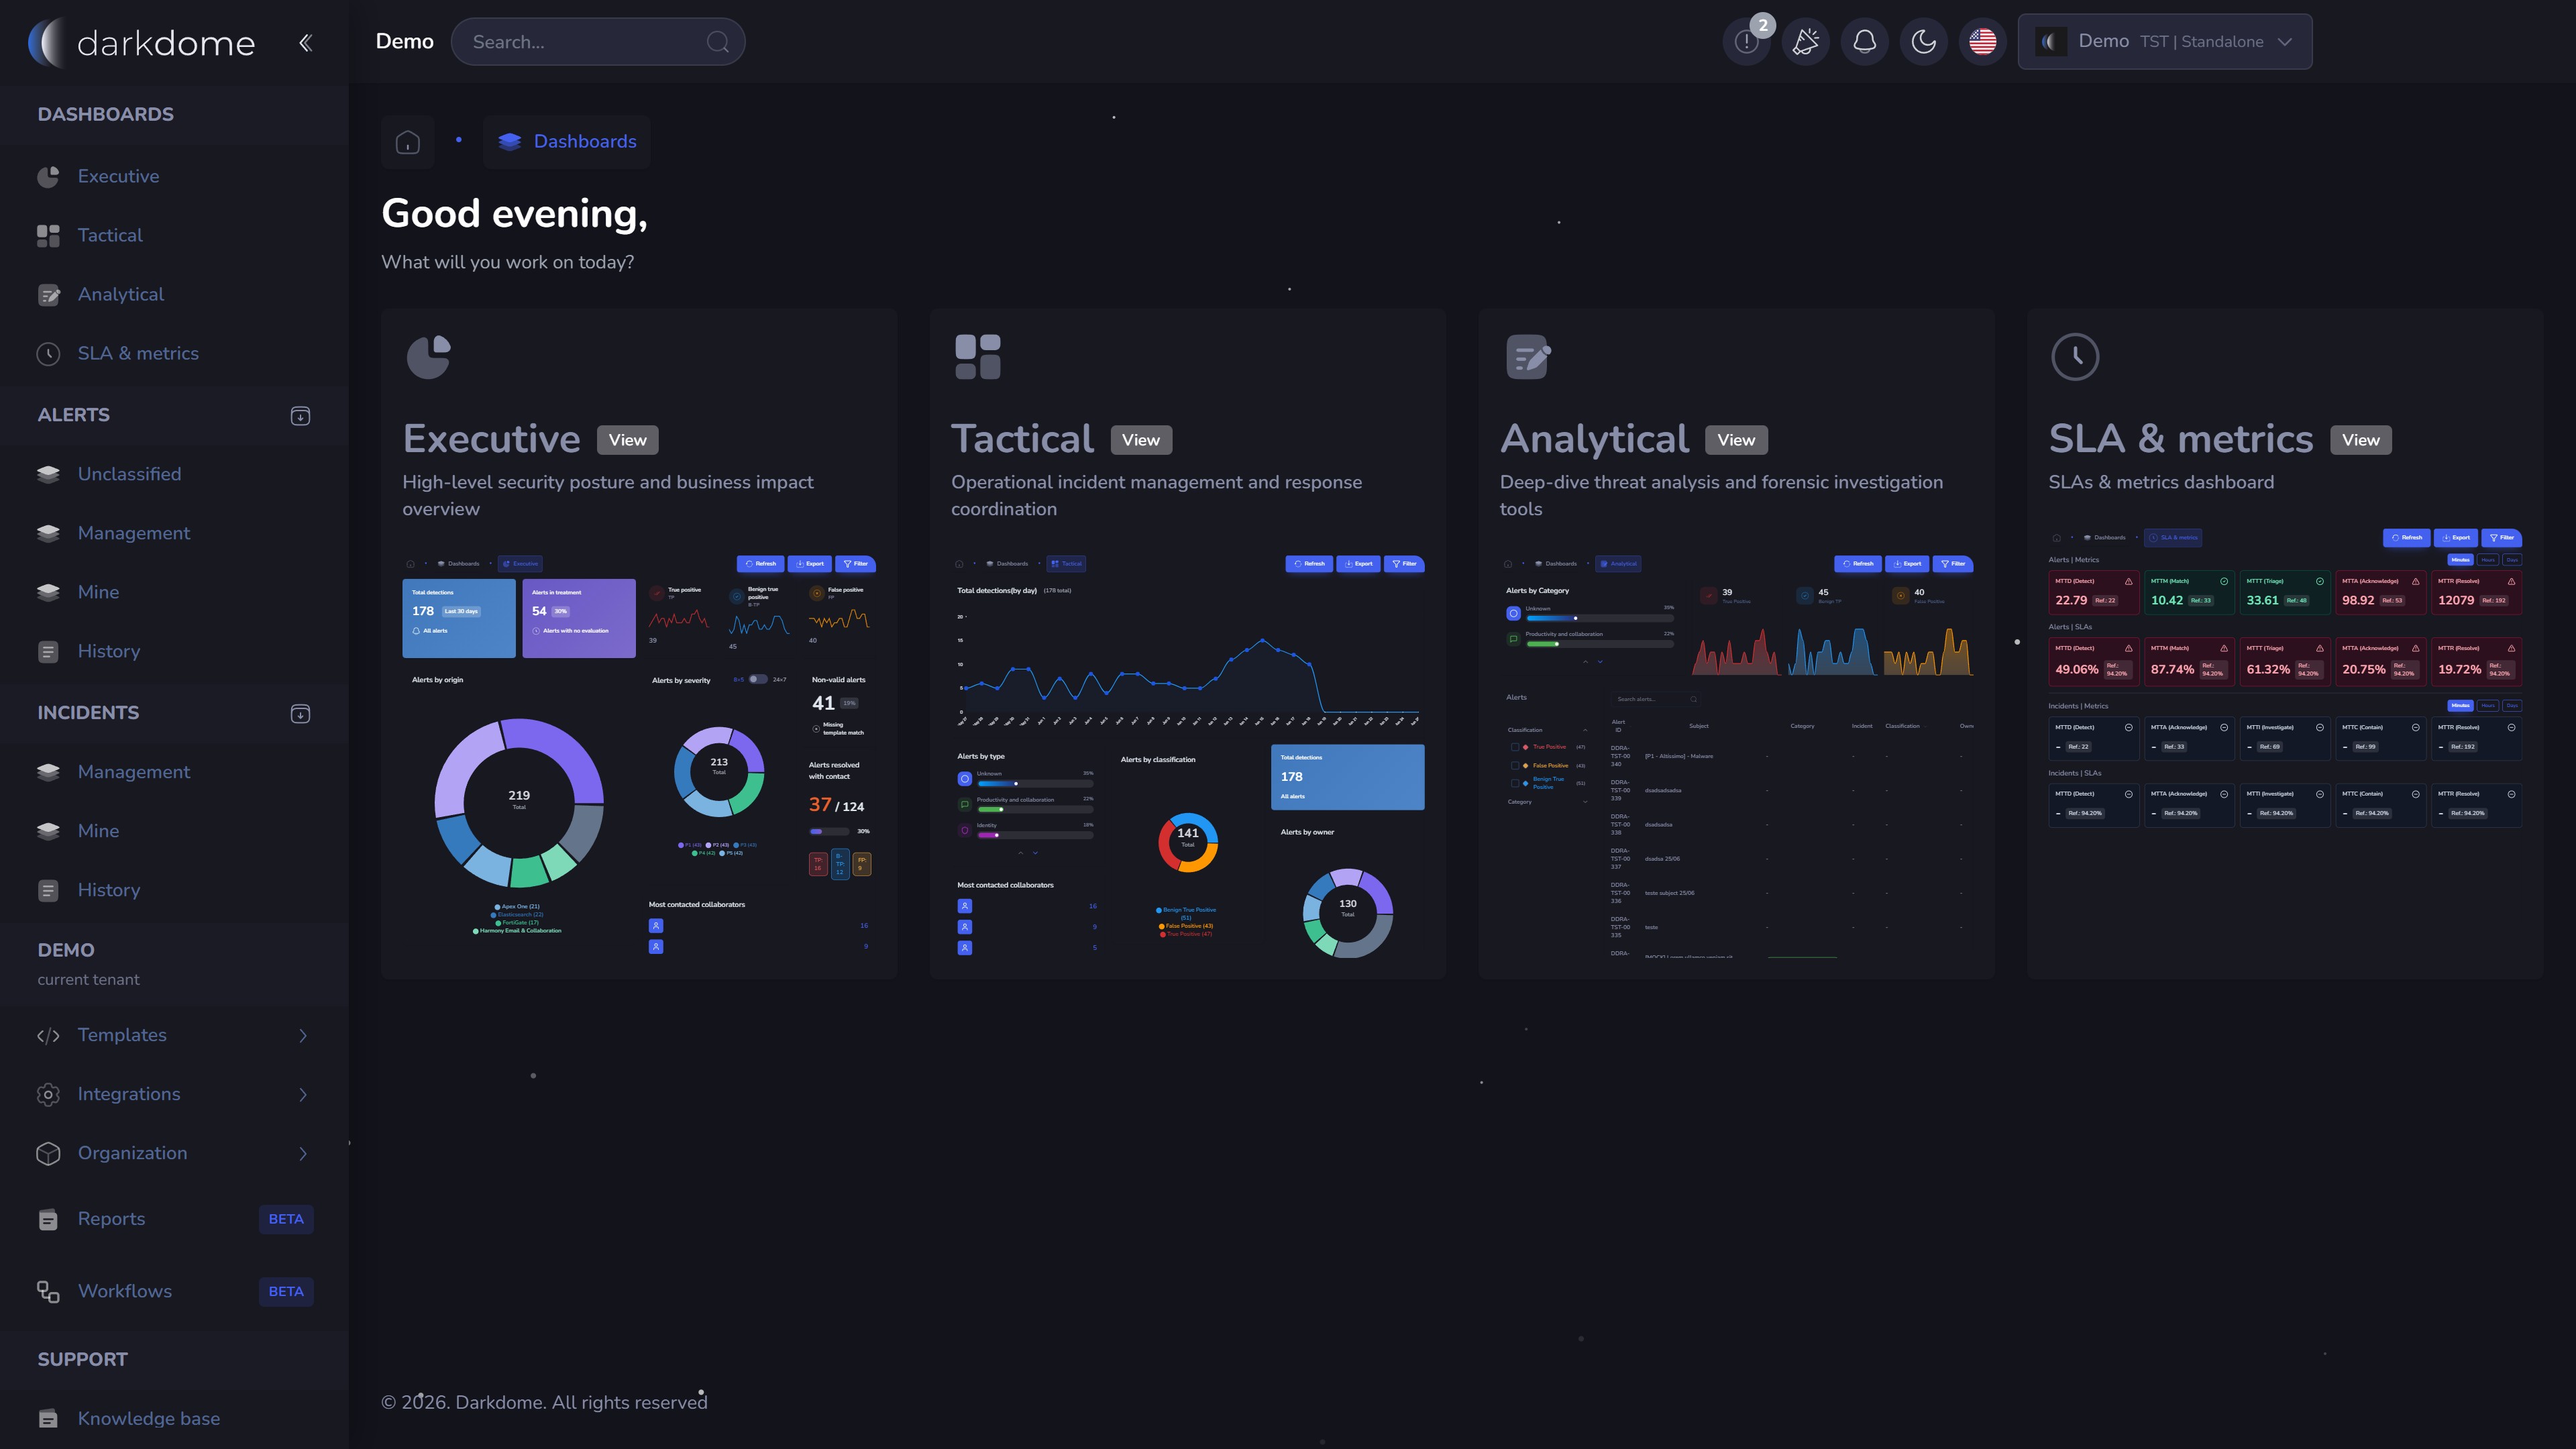
Task: Click the DASHBOARDS section heading
Action: point(105,115)
